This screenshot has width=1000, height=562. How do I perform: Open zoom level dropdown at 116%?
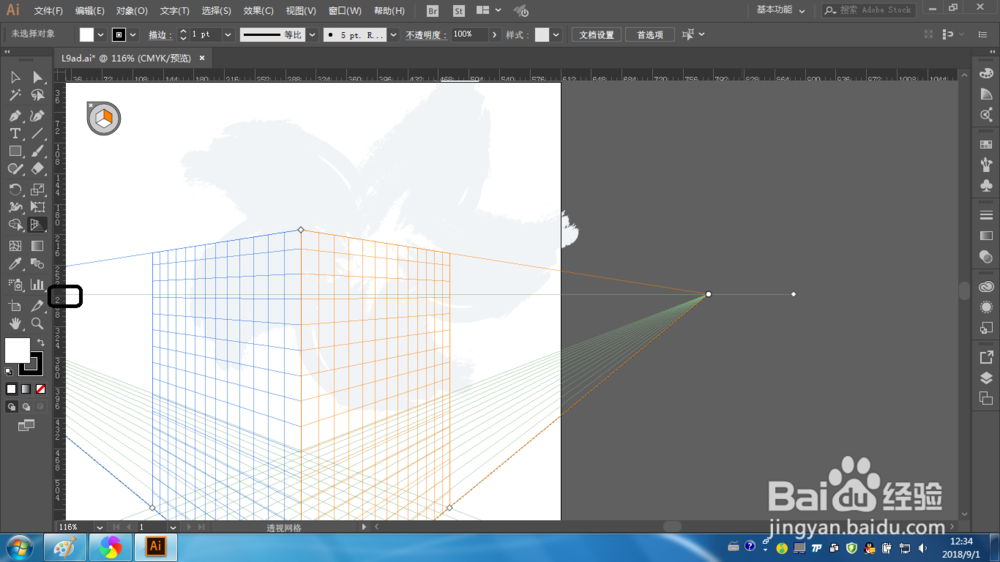tap(99, 528)
